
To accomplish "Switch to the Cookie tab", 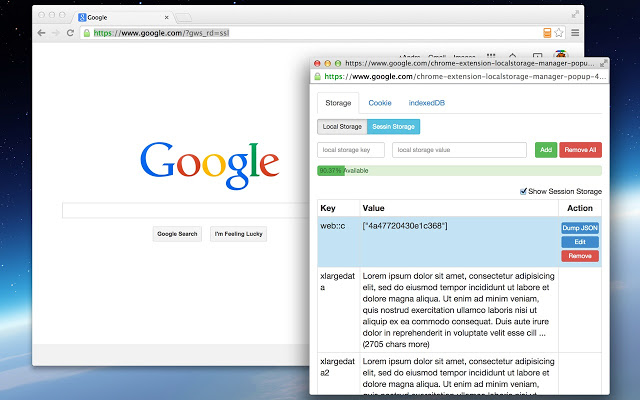I will (x=380, y=103).
